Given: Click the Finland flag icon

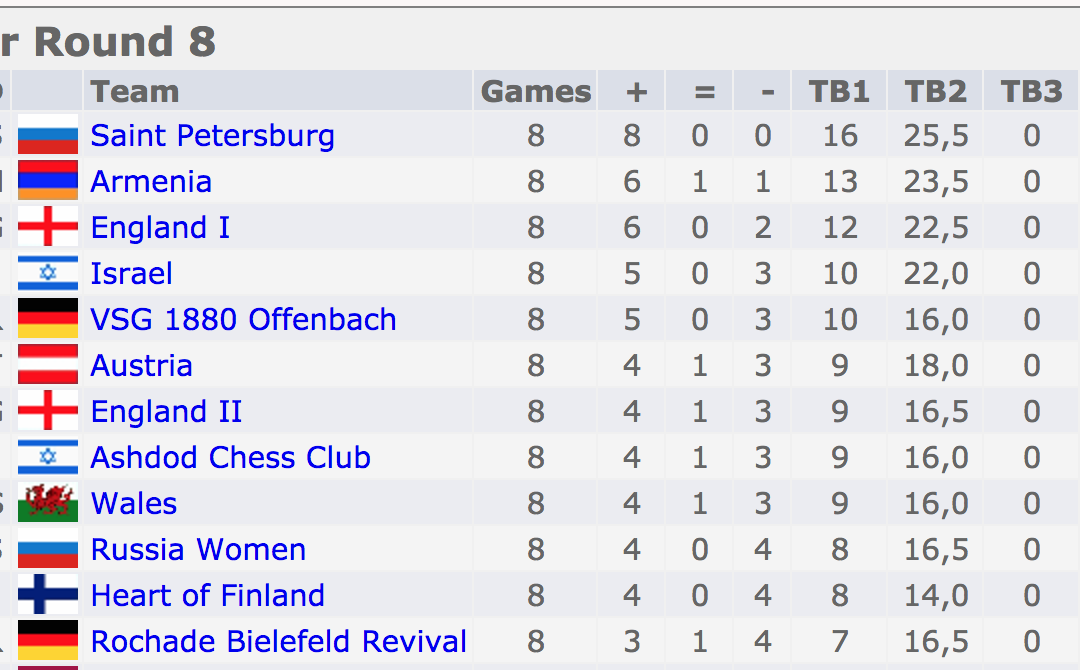Looking at the screenshot, I should [48, 594].
